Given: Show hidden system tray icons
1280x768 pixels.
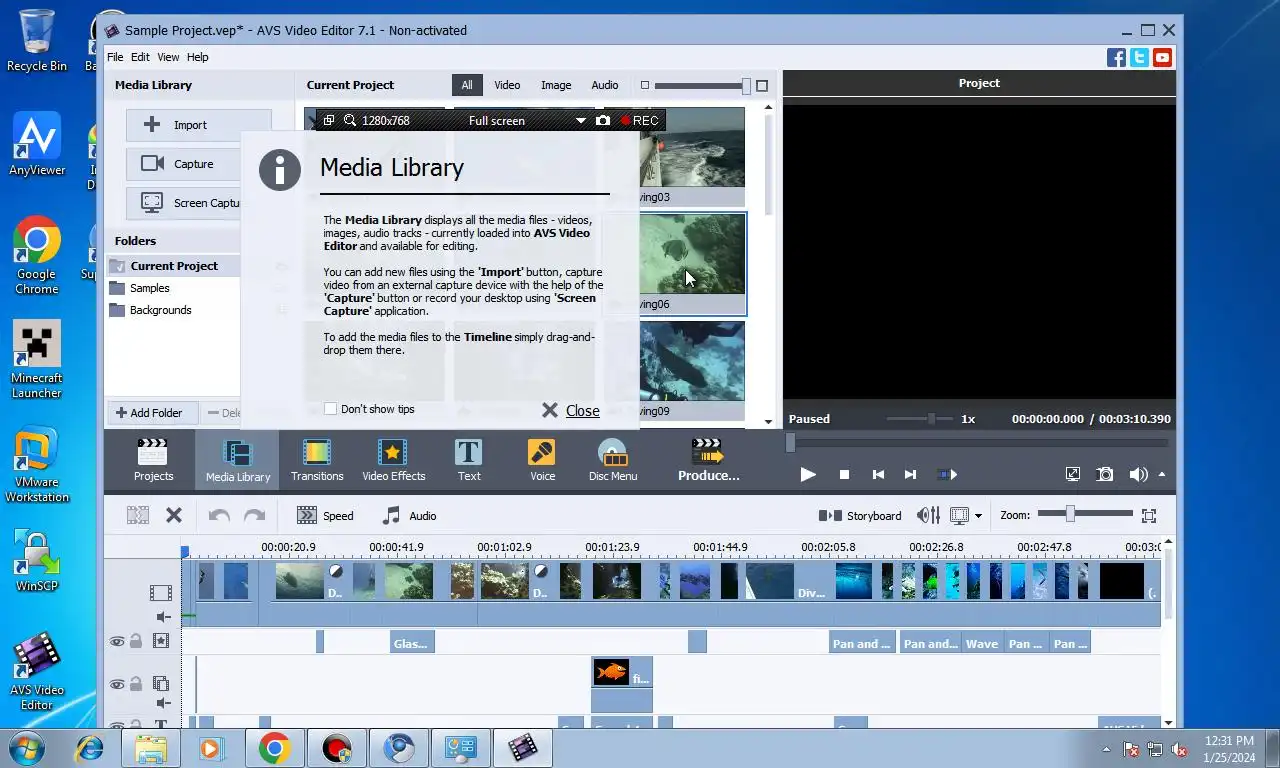Looking at the screenshot, I should click(1106, 749).
